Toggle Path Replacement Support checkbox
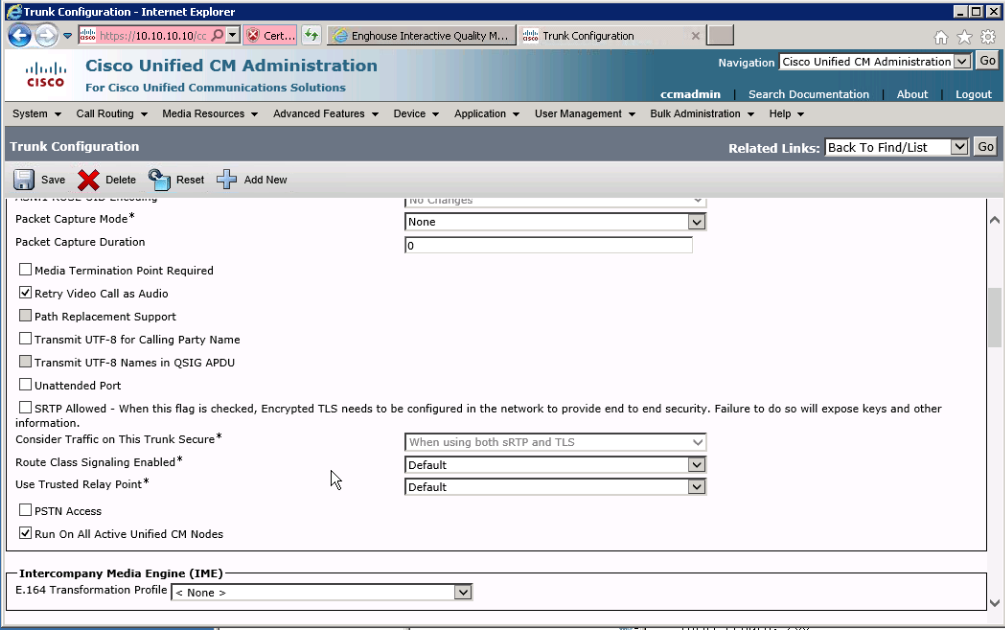This screenshot has height=630, width=1005. tap(25, 316)
